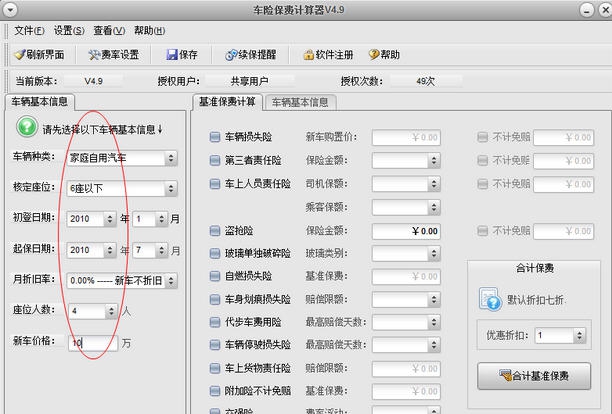The image size is (612, 414).
Task: Open the 文件(F) menu
Action: click(29, 30)
